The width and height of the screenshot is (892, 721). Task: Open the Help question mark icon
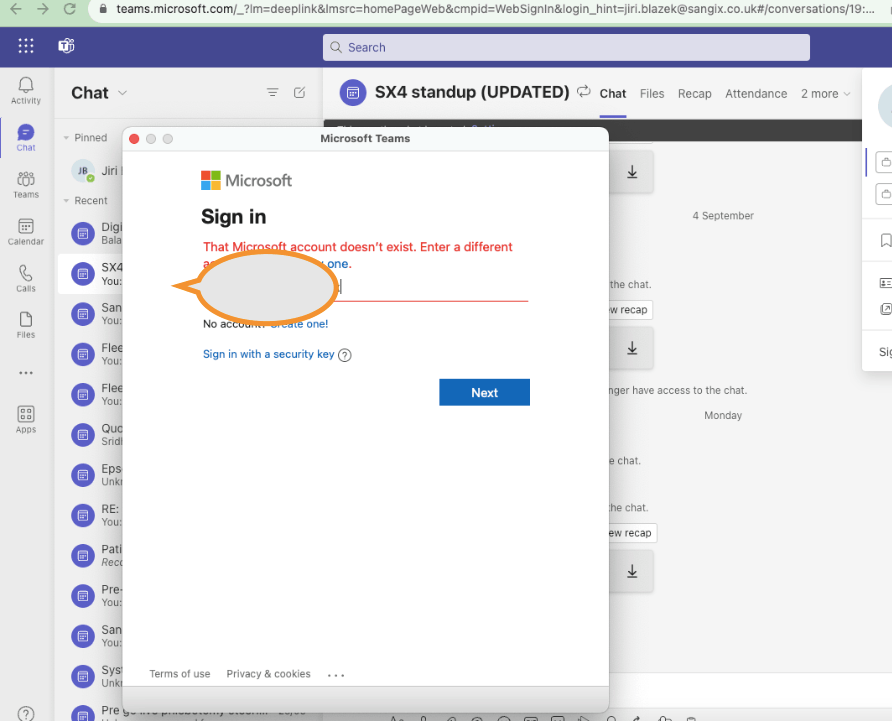coord(26,713)
